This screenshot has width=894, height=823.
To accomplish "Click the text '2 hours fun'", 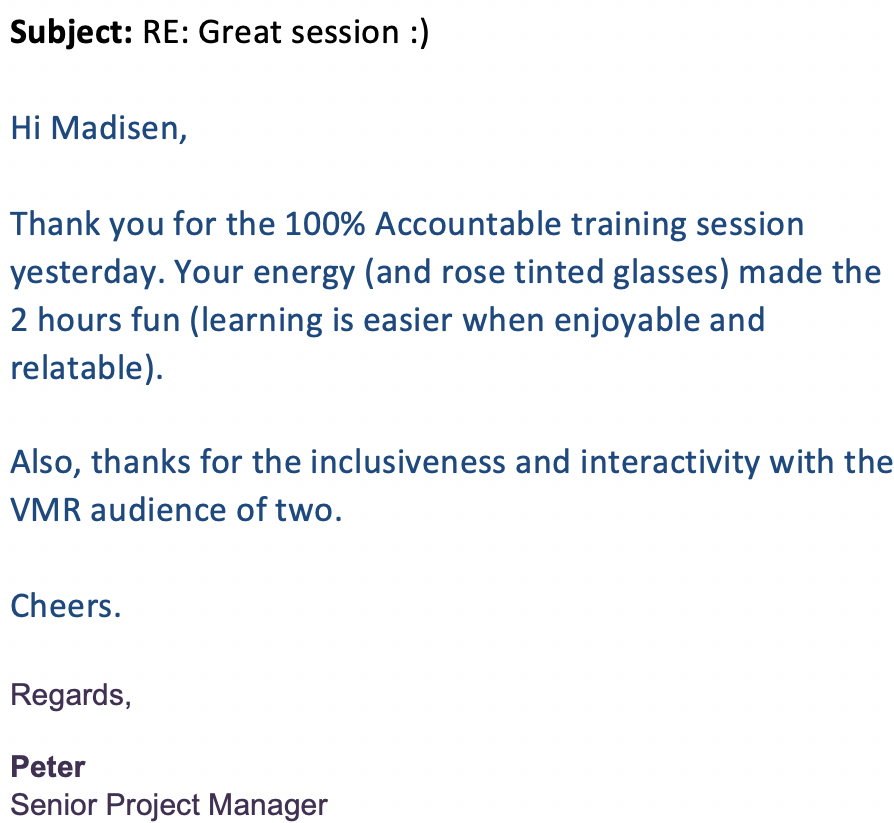I will [x=95, y=319].
